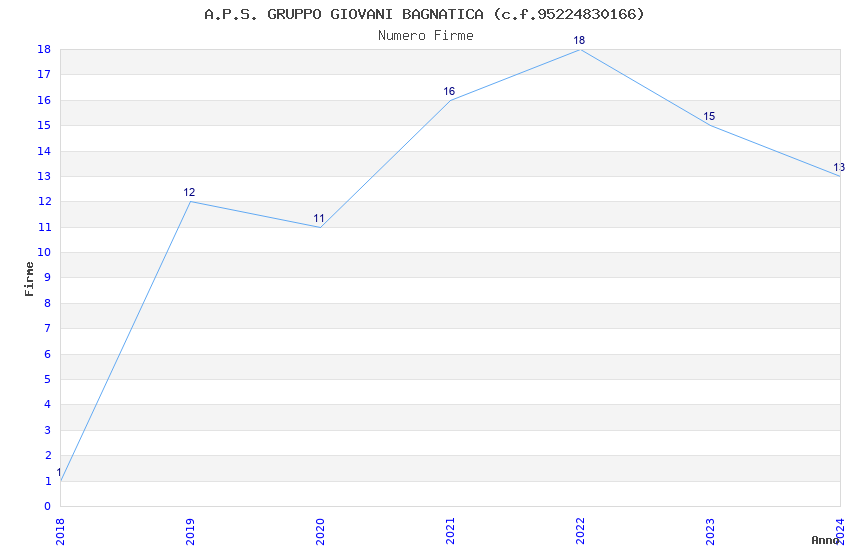Click y-axis tick value 6
The width and height of the screenshot is (850, 550).
(47, 354)
